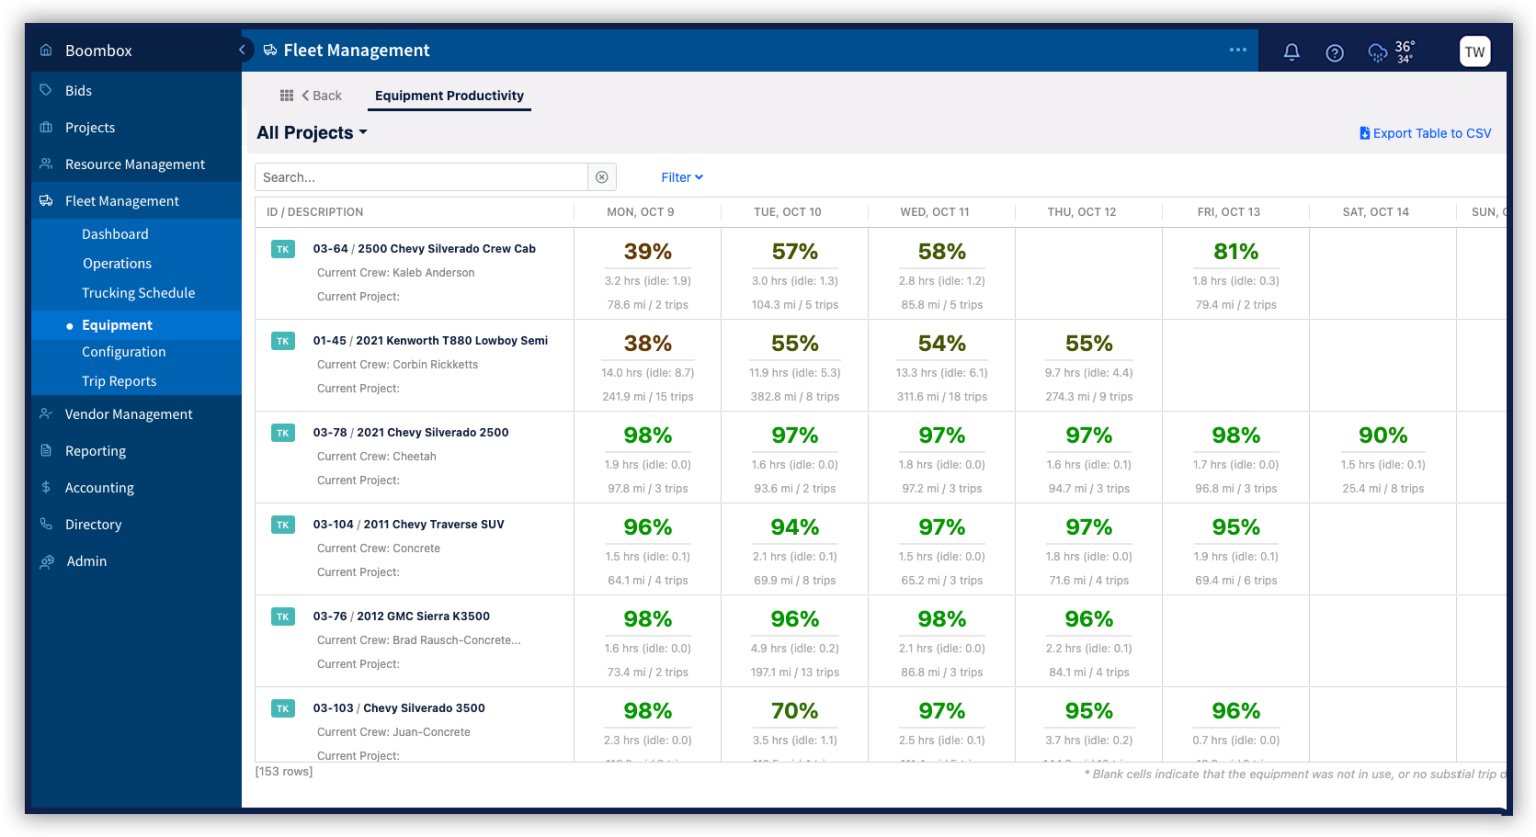Open the ellipsis menu in the header

click(x=1238, y=49)
